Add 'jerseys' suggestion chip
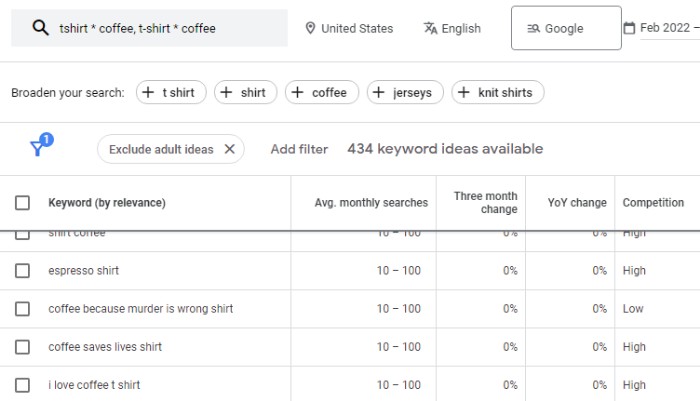The image size is (700, 401). pyautogui.click(x=405, y=92)
